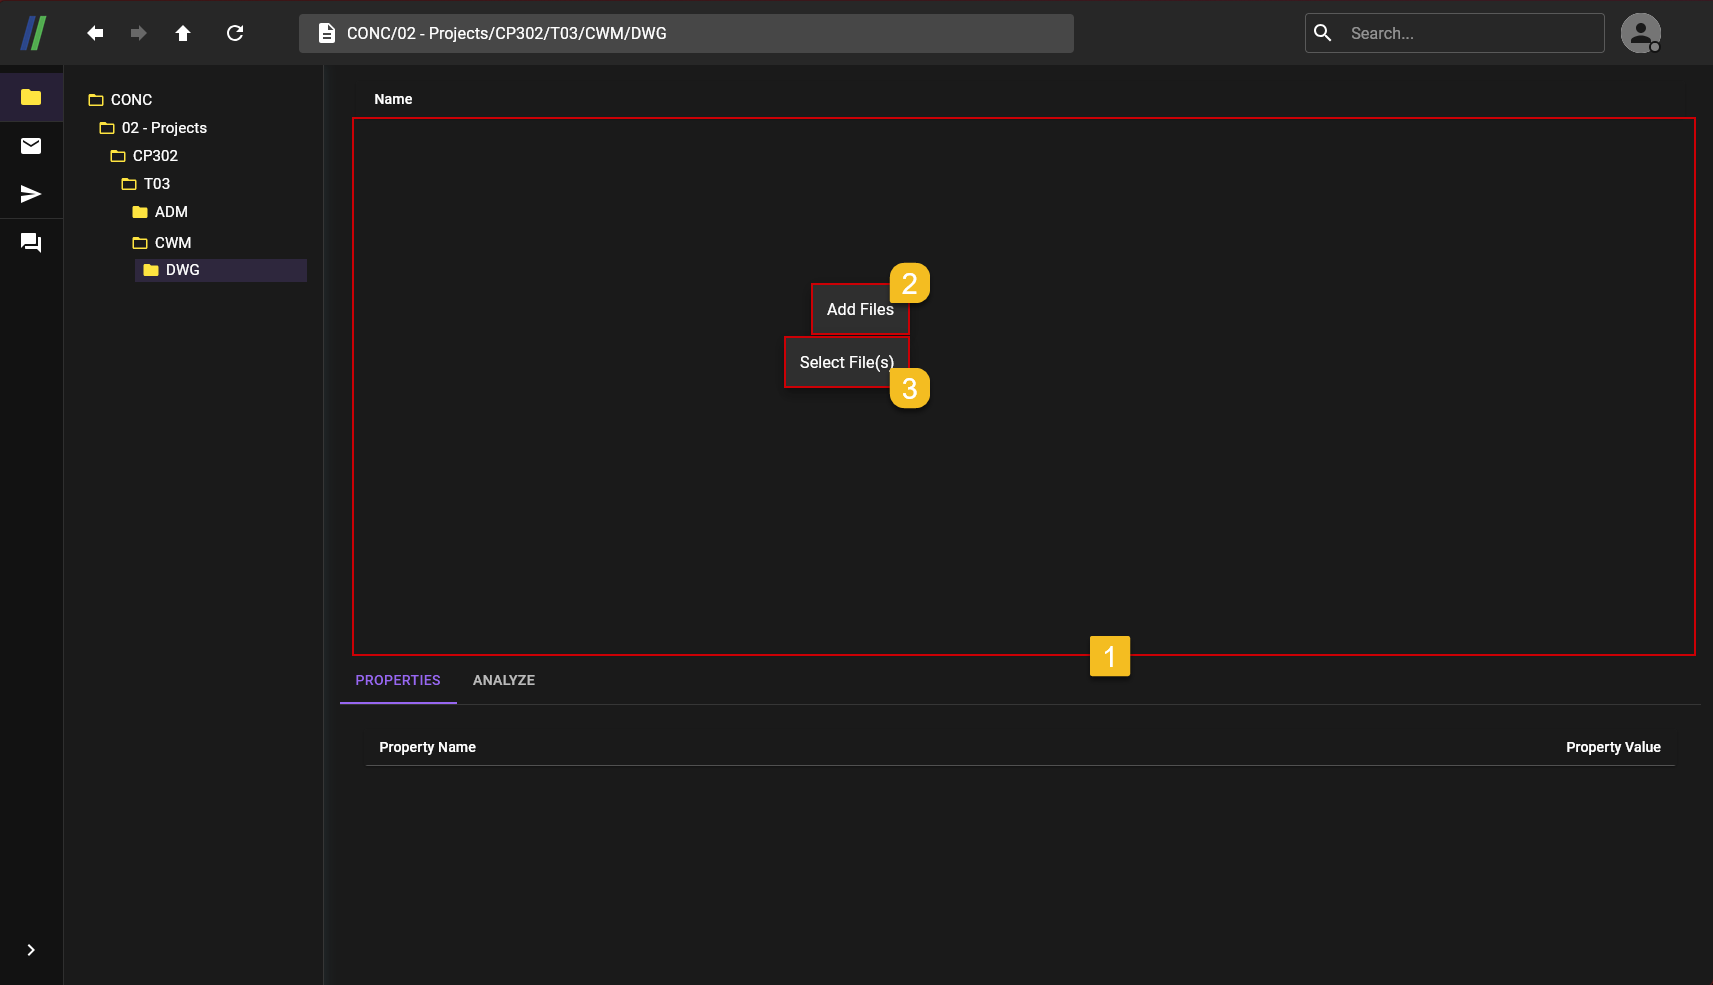Go up one folder level

(183, 33)
